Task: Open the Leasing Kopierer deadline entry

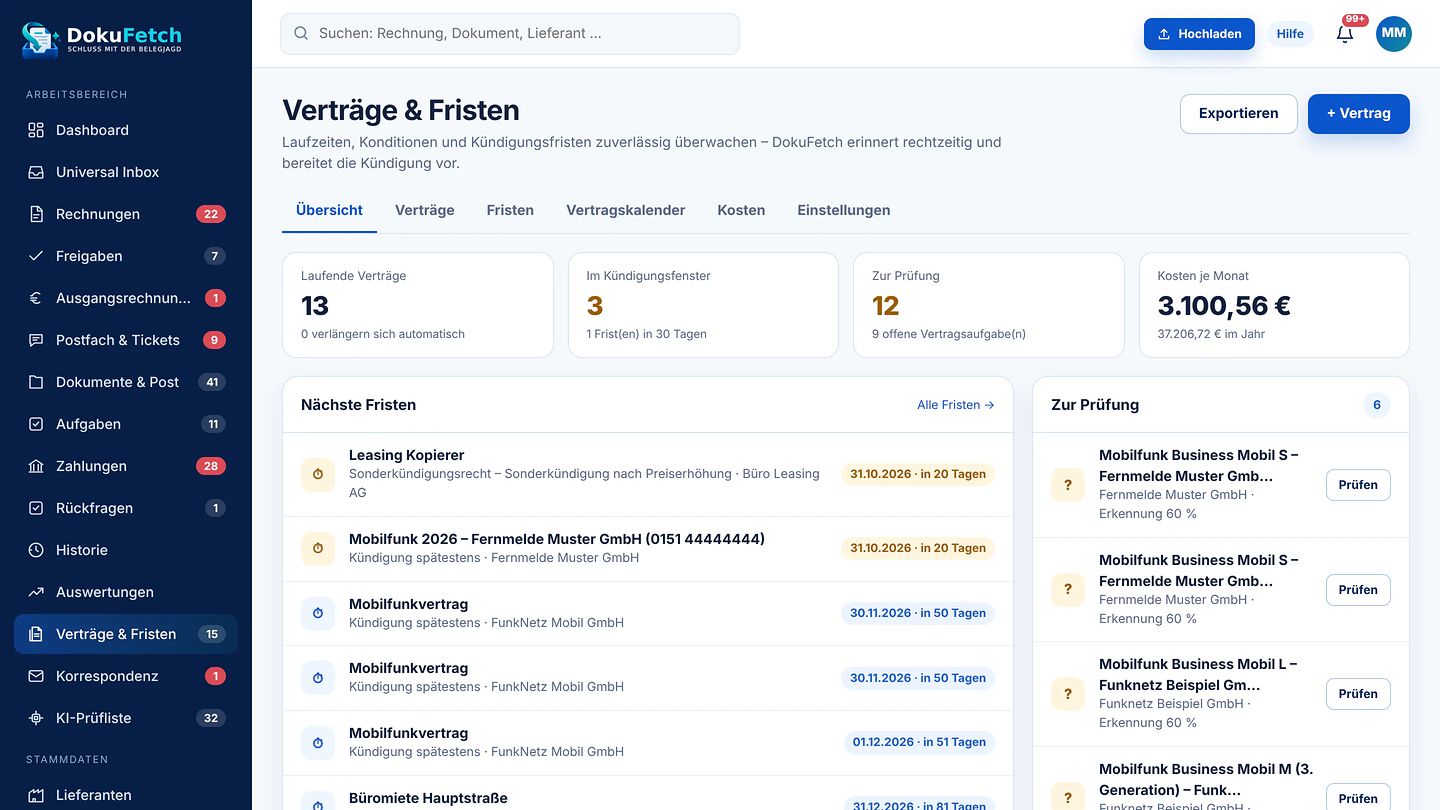Action: [x=648, y=474]
